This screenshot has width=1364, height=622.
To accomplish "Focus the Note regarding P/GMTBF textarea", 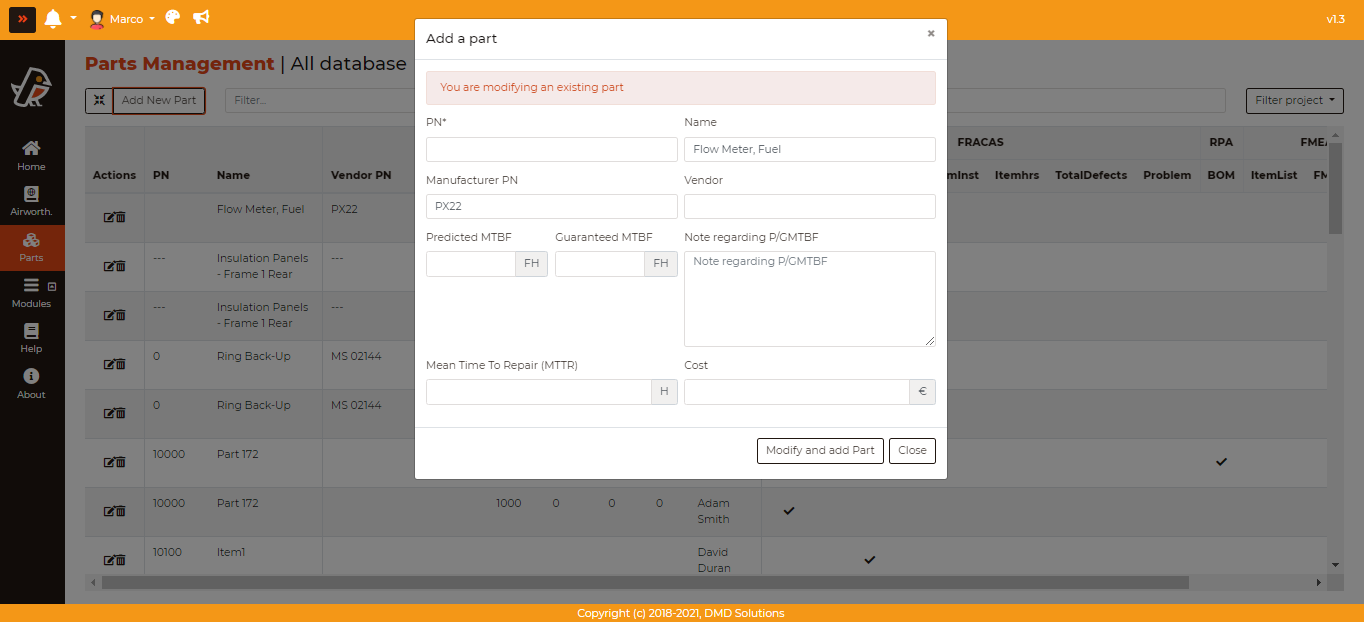I will point(809,299).
